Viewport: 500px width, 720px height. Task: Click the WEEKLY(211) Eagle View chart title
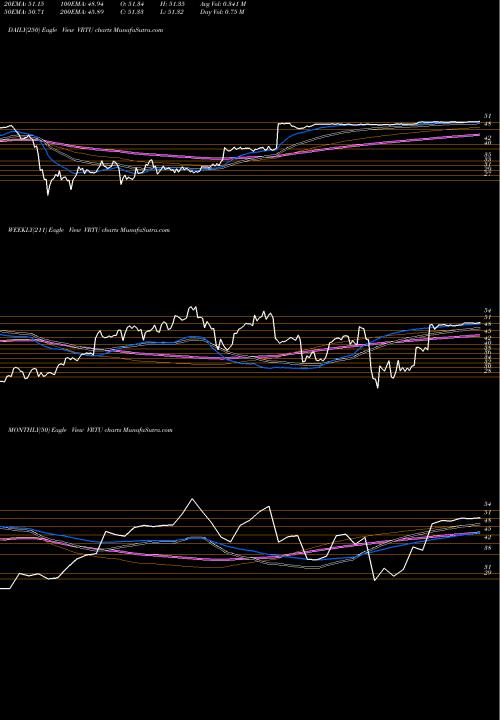89,230
